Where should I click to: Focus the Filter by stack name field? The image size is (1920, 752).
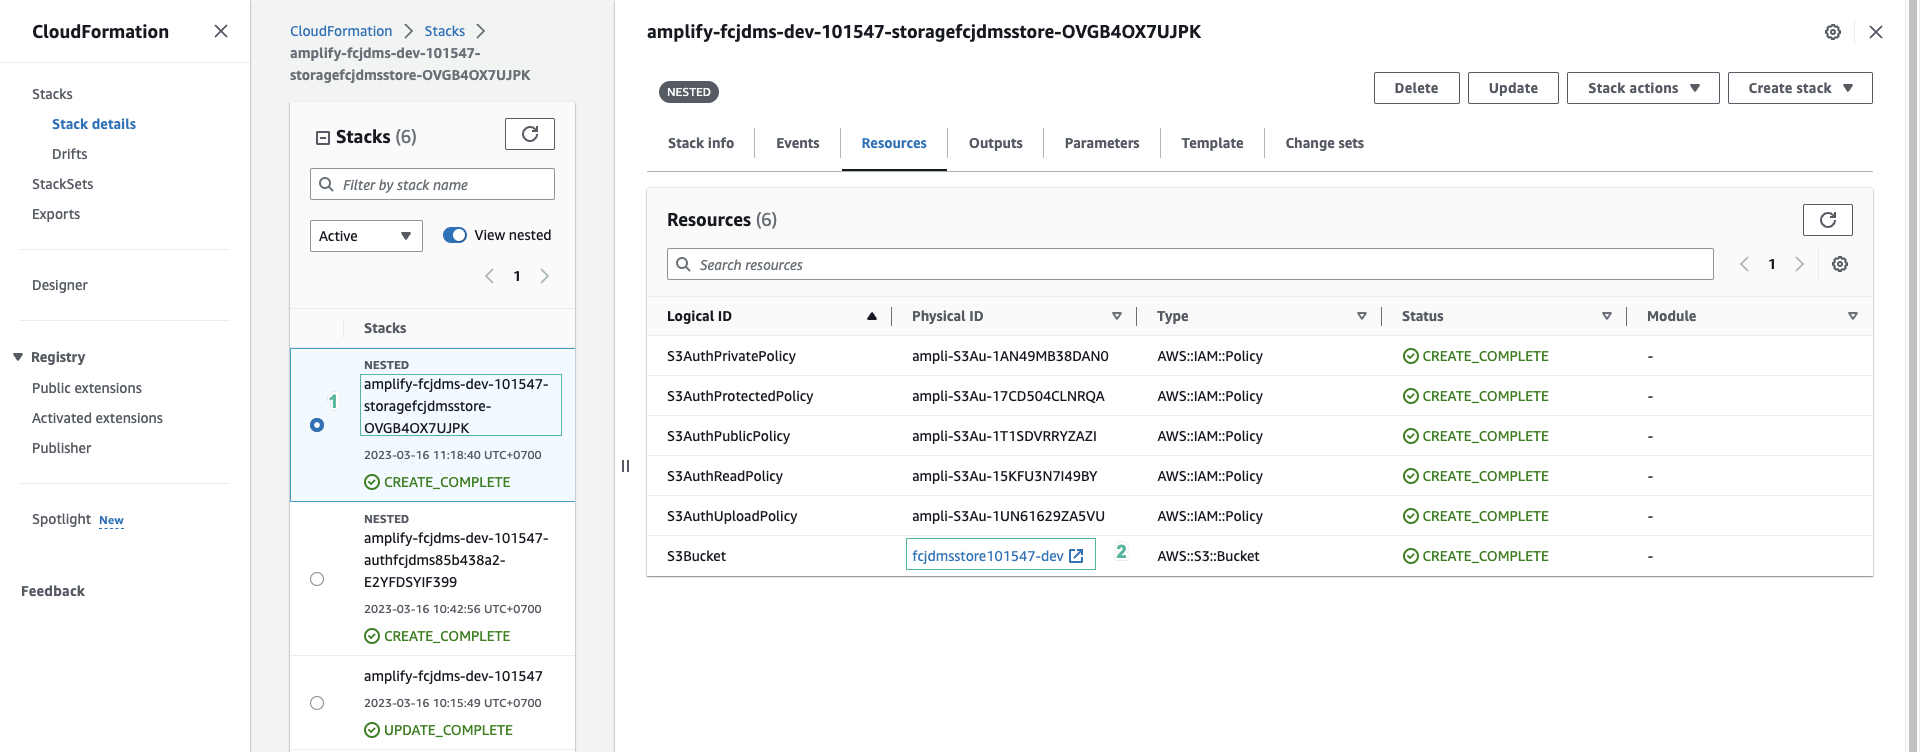pos(432,184)
